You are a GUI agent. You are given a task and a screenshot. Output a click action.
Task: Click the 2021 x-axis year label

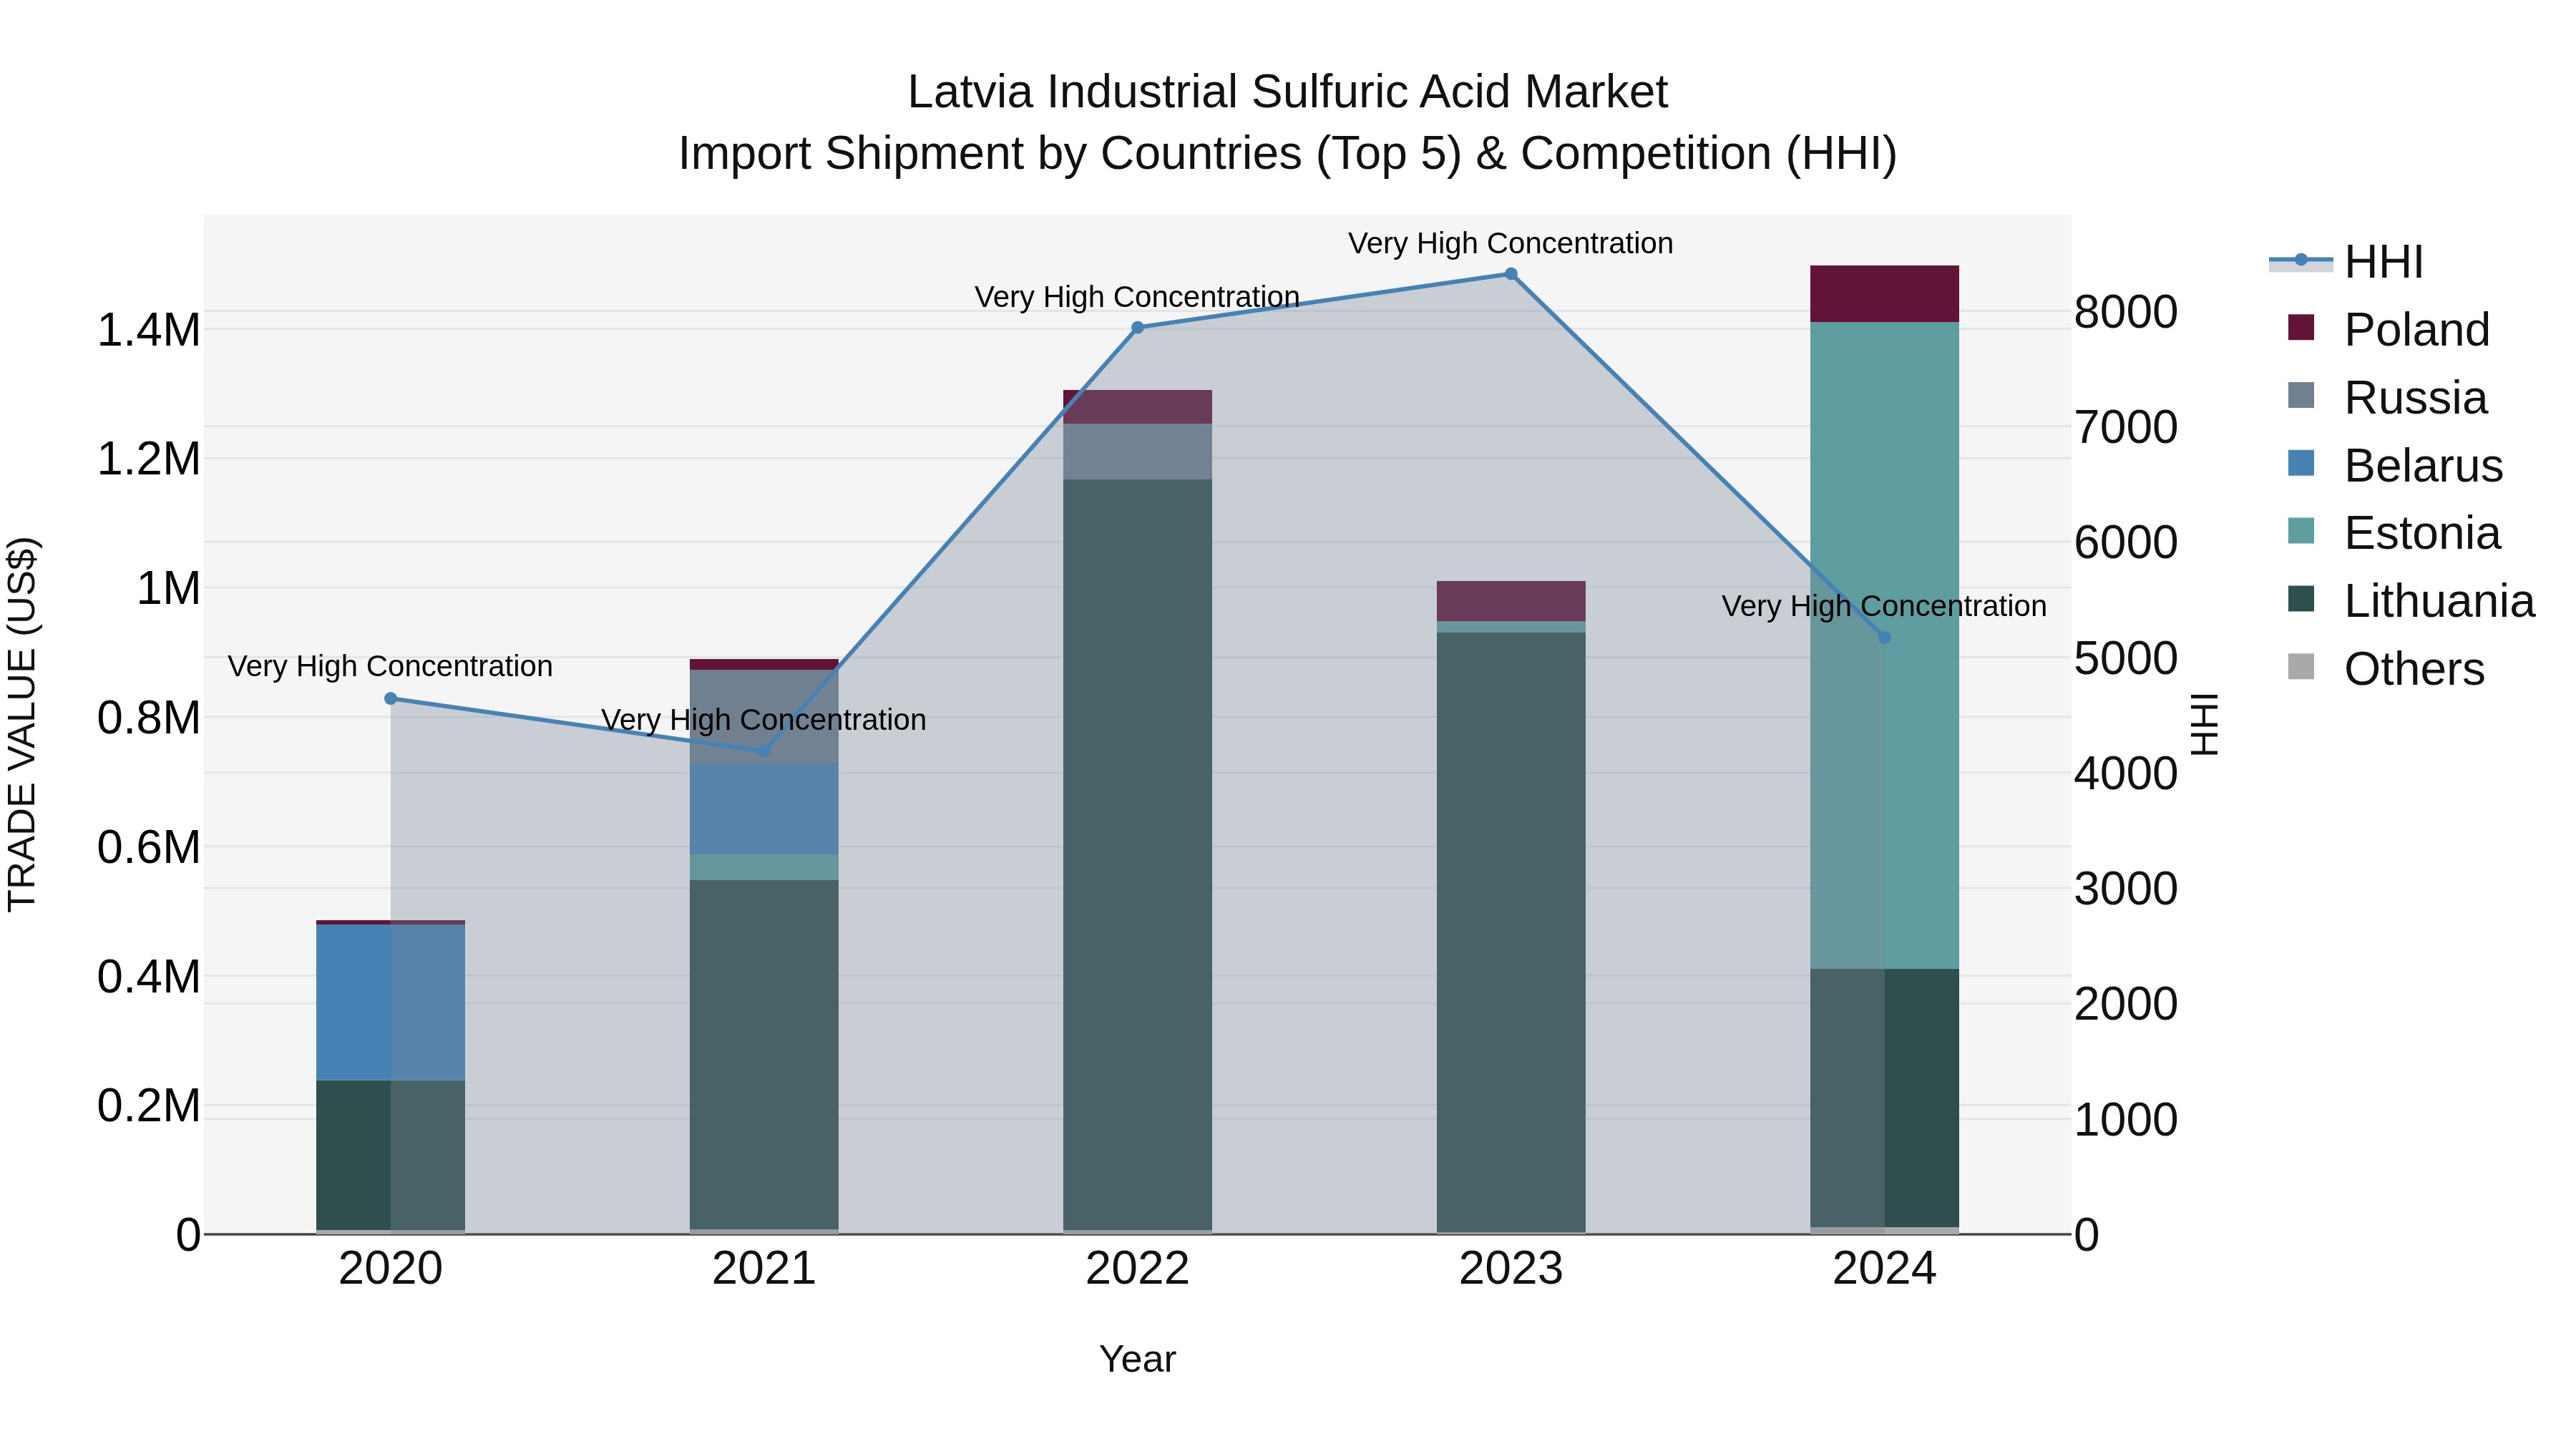coord(764,1269)
